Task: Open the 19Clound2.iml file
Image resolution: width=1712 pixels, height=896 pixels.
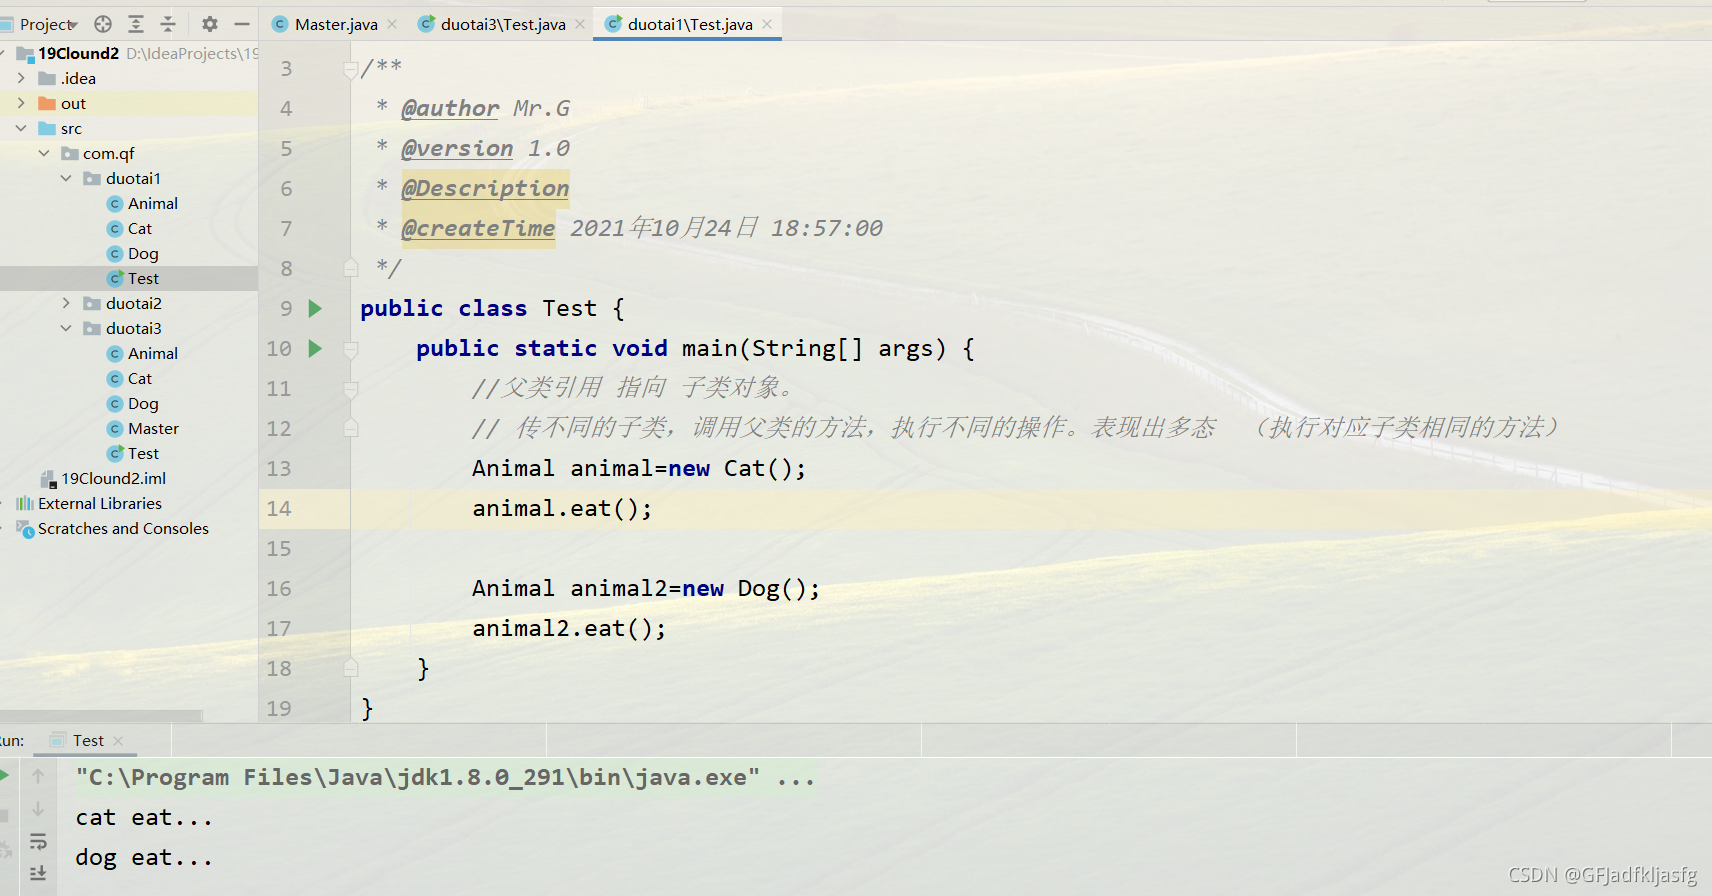Action: (103, 478)
